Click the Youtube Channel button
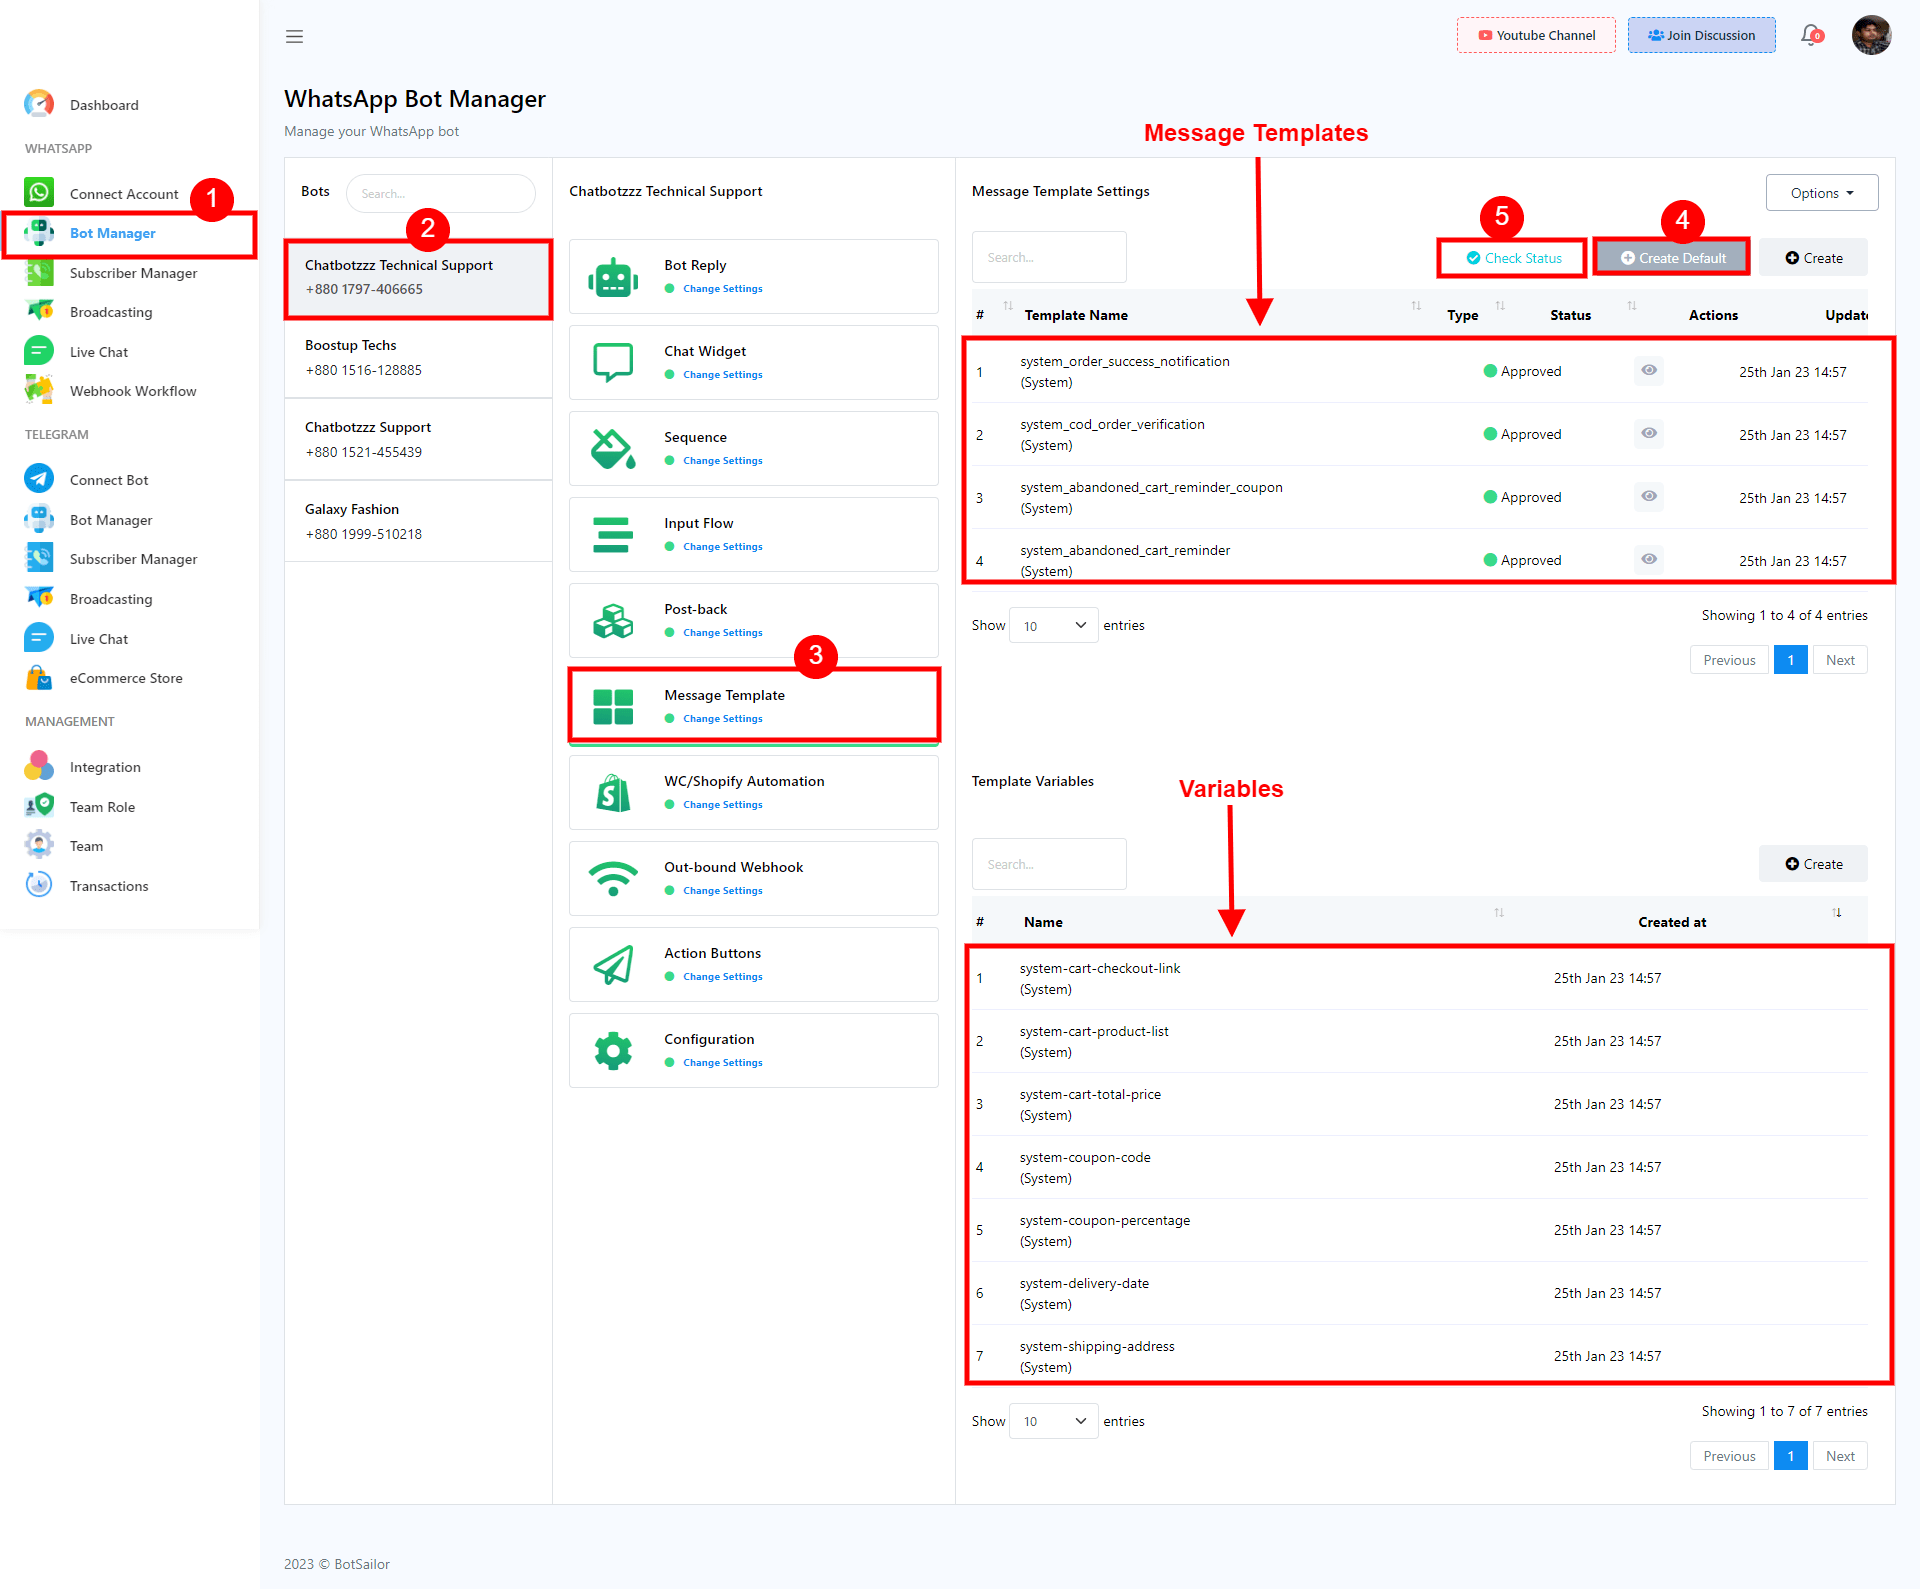Image resolution: width=1920 pixels, height=1590 pixels. tap(1536, 35)
